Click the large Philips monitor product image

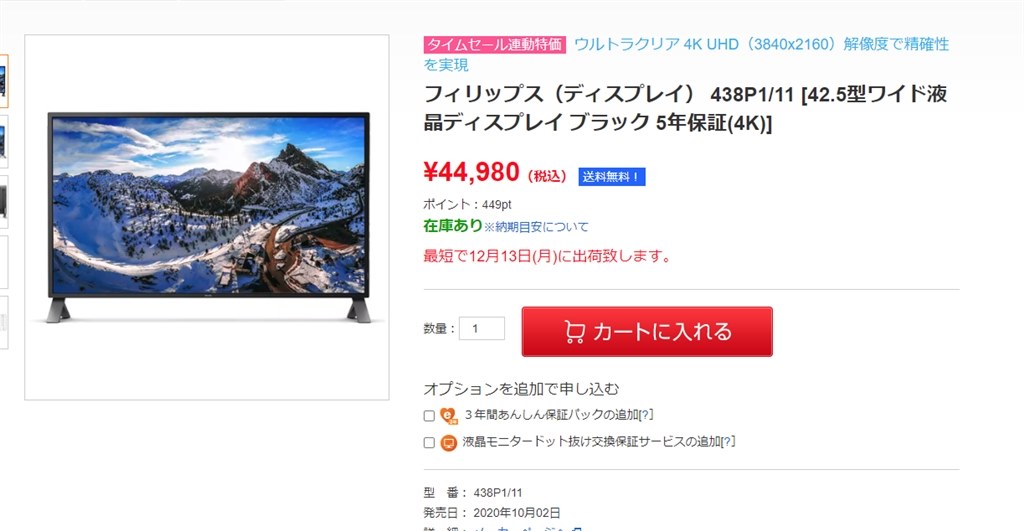pos(208,217)
